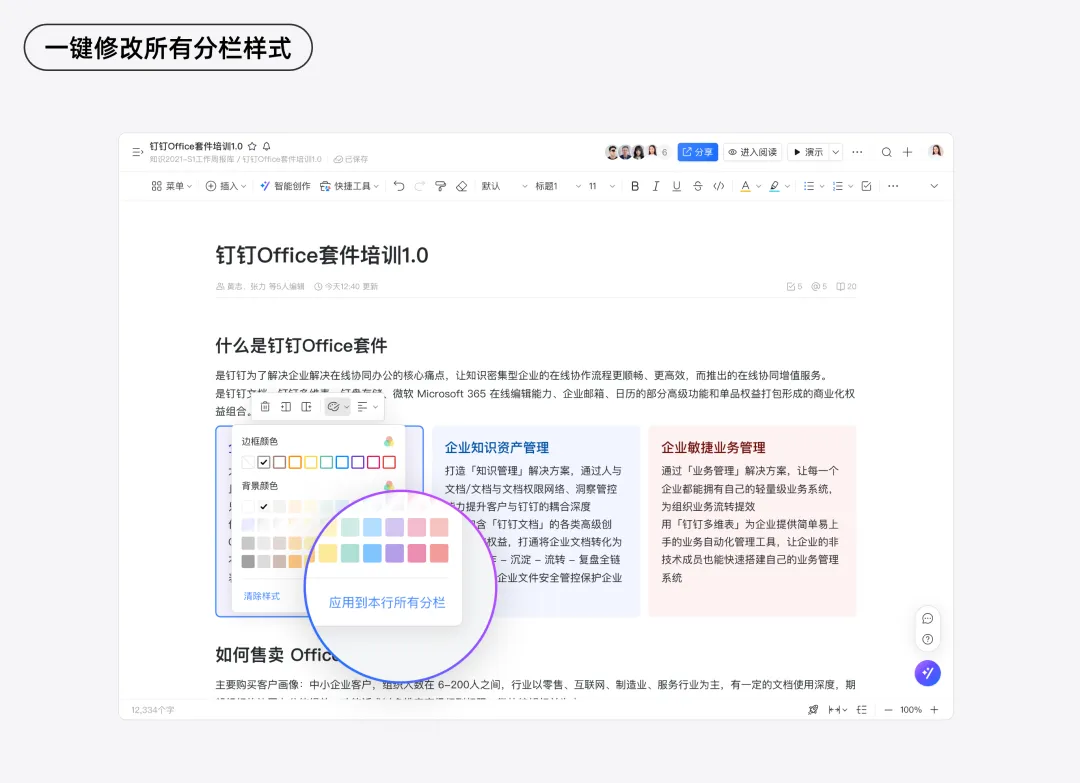Insert a checkbox task list
Viewport: 1080px width, 783px height.
point(866,186)
